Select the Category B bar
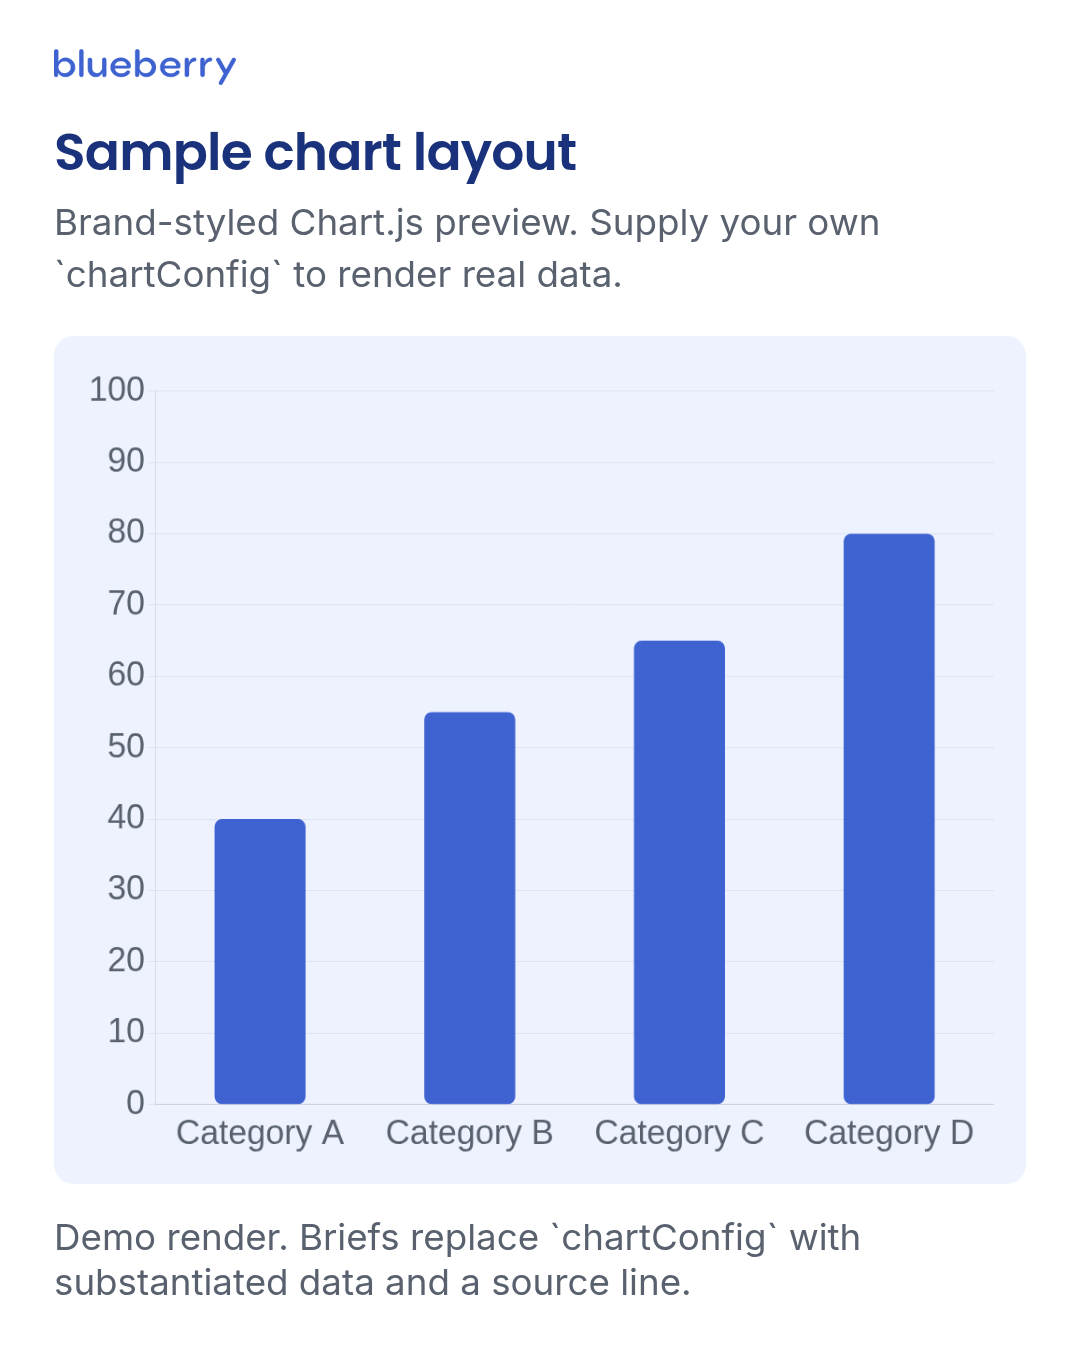Image resolution: width=1080 pixels, height=1350 pixels. [x=470, y=908]
